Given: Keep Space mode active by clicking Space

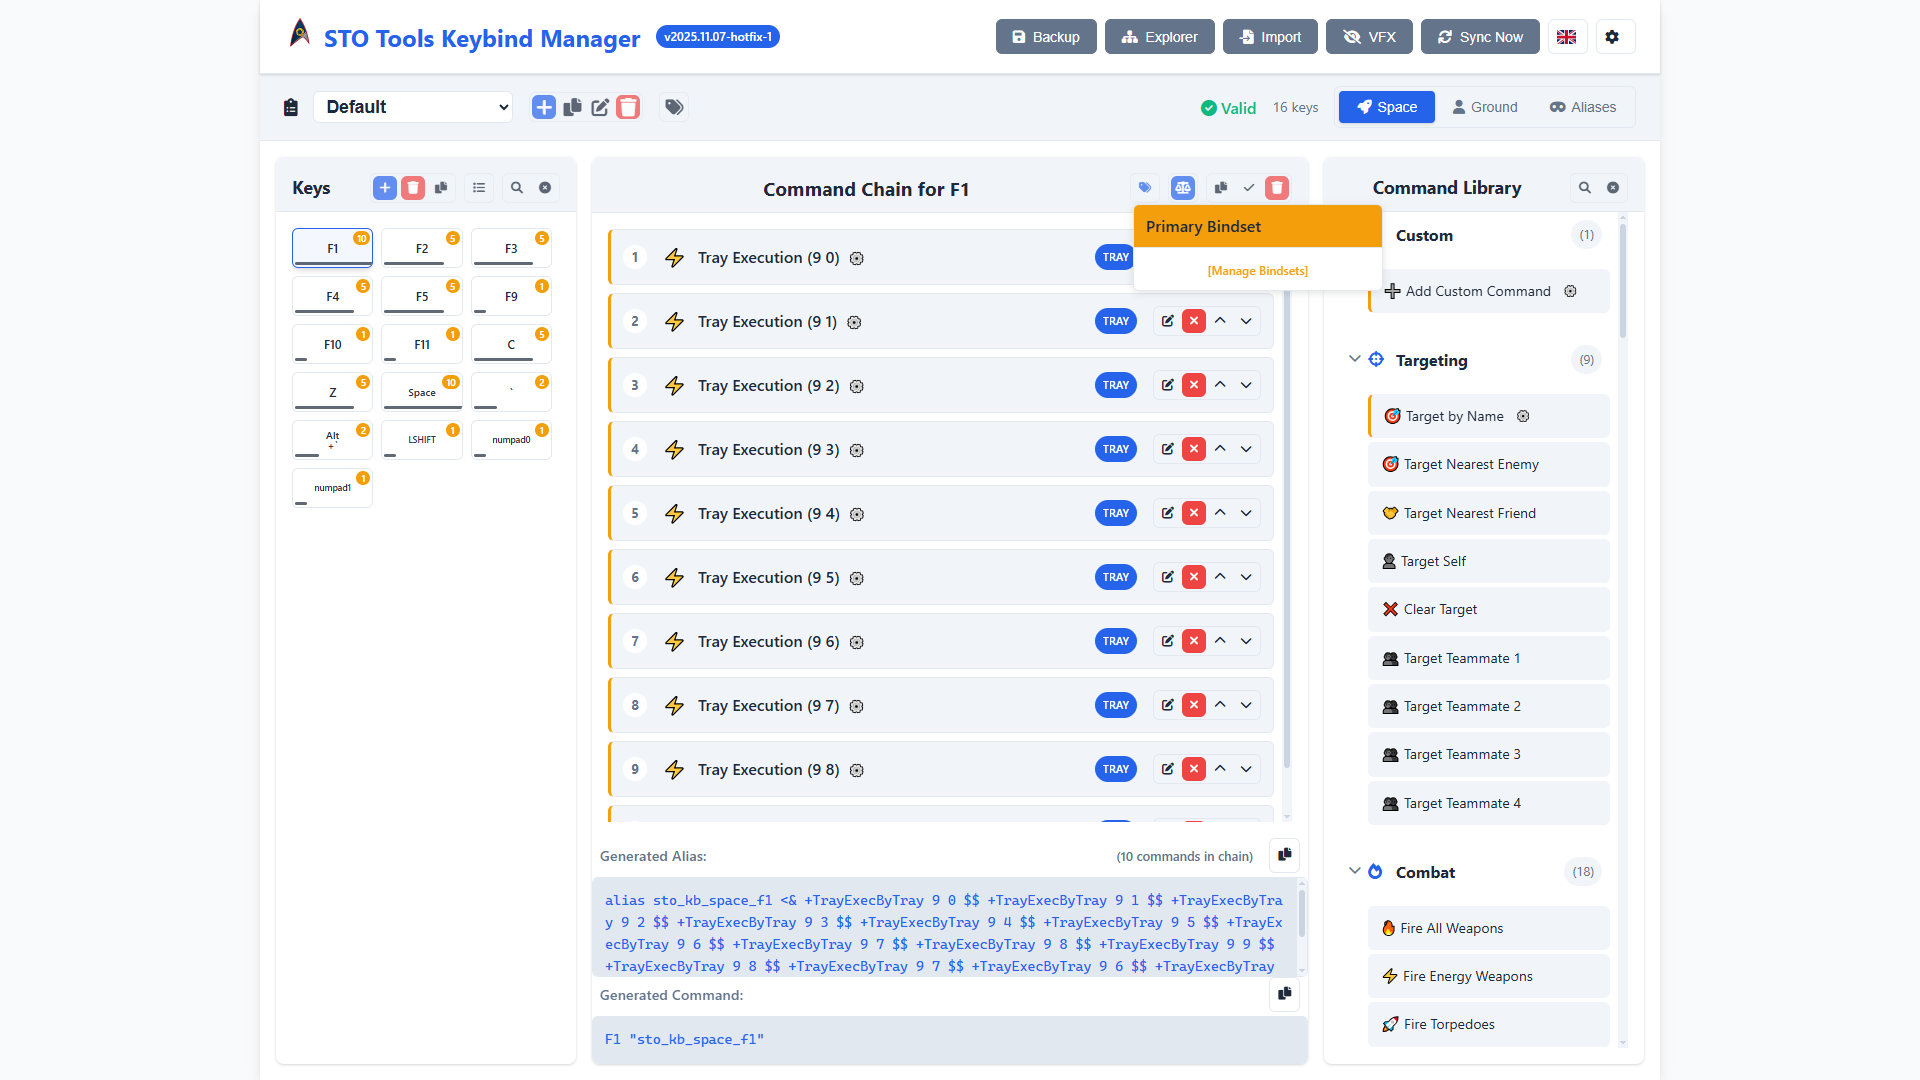Looking at the screenshot, I should pyautogui.click(x=1386, y=107).
